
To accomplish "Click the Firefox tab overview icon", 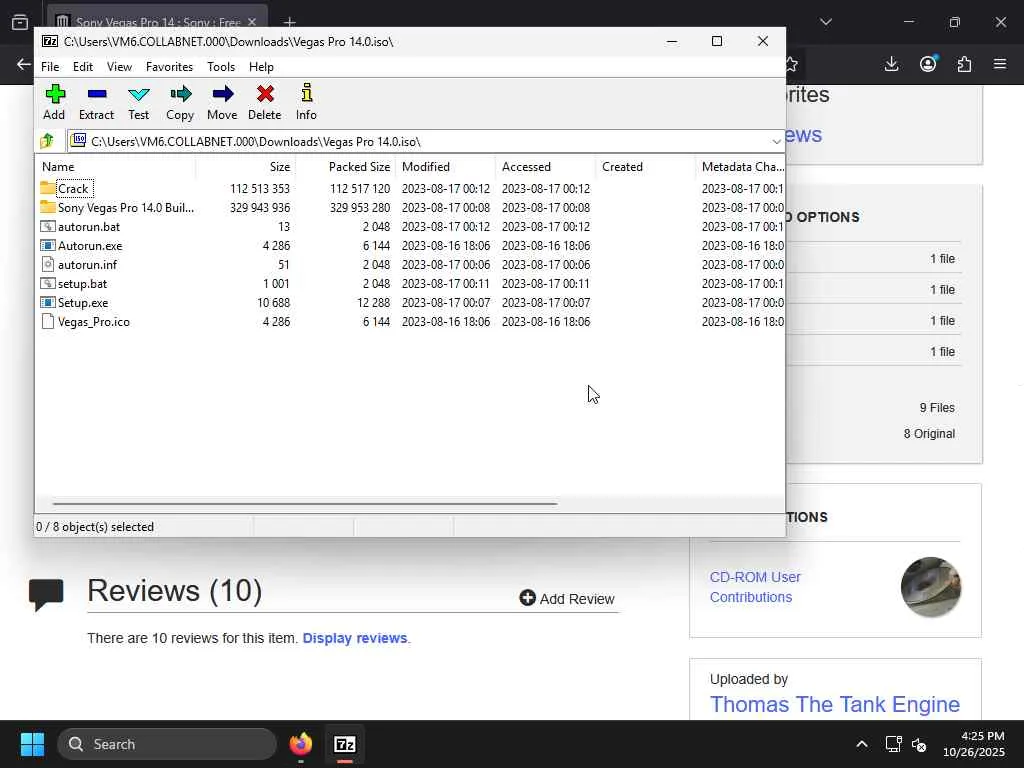I will point(20,22).
